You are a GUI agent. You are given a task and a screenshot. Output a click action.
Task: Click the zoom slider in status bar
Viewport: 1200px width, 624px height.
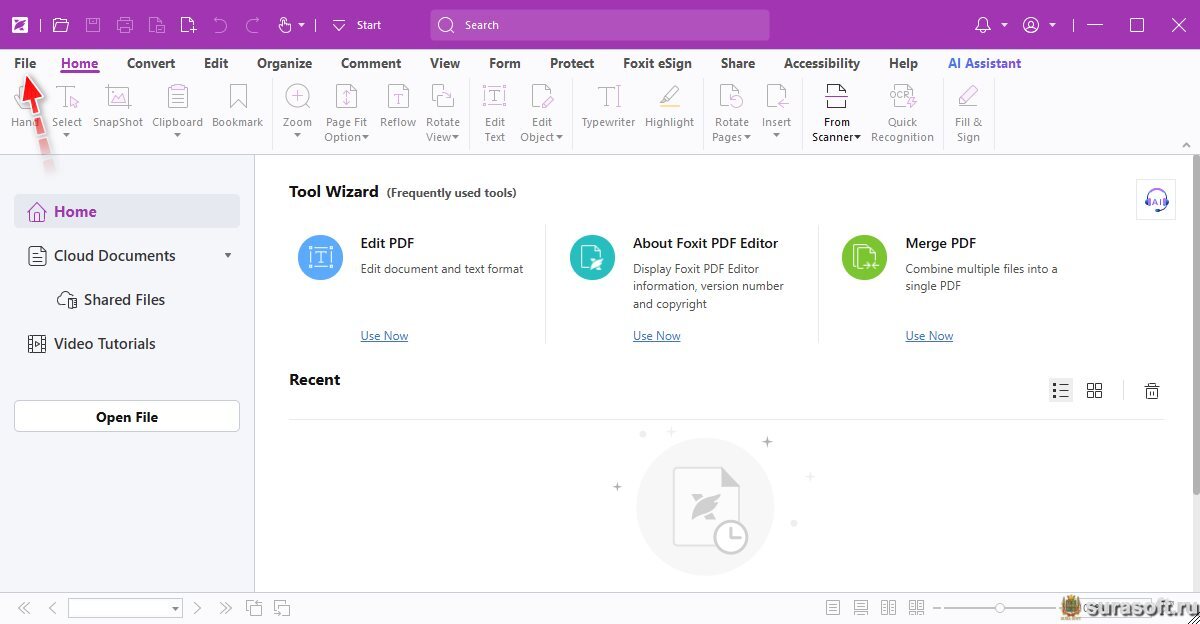pos(998,608)
